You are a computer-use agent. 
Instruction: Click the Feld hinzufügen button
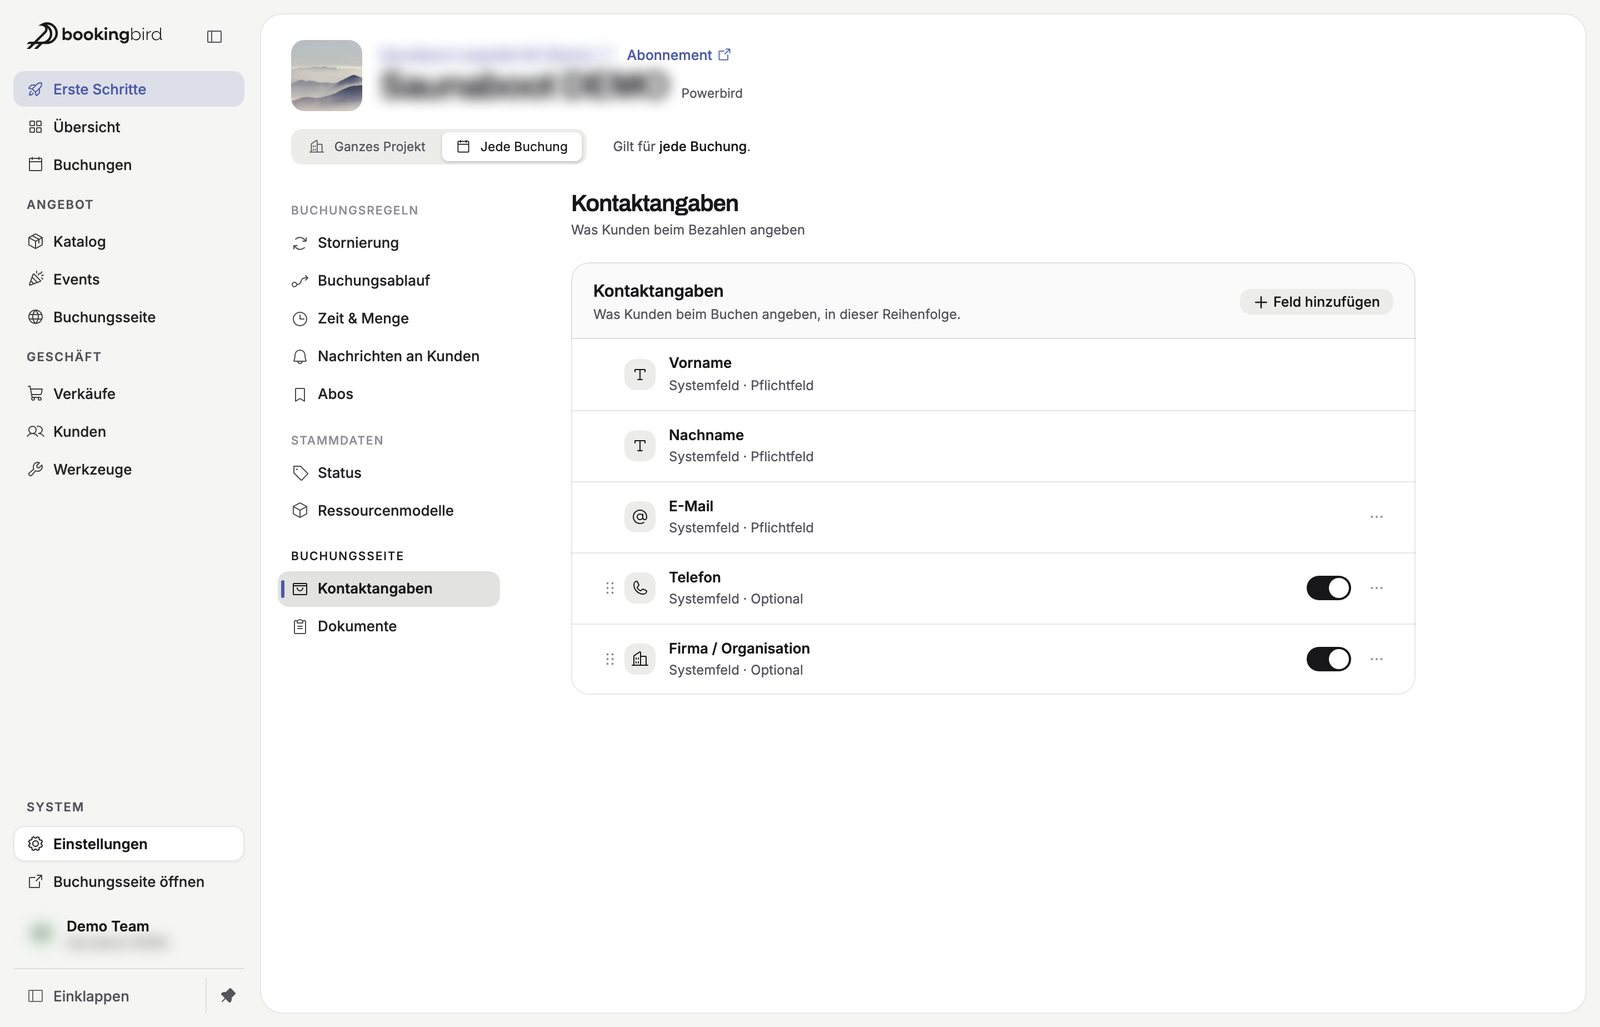pyautogui.click(x=1316, y=302)
